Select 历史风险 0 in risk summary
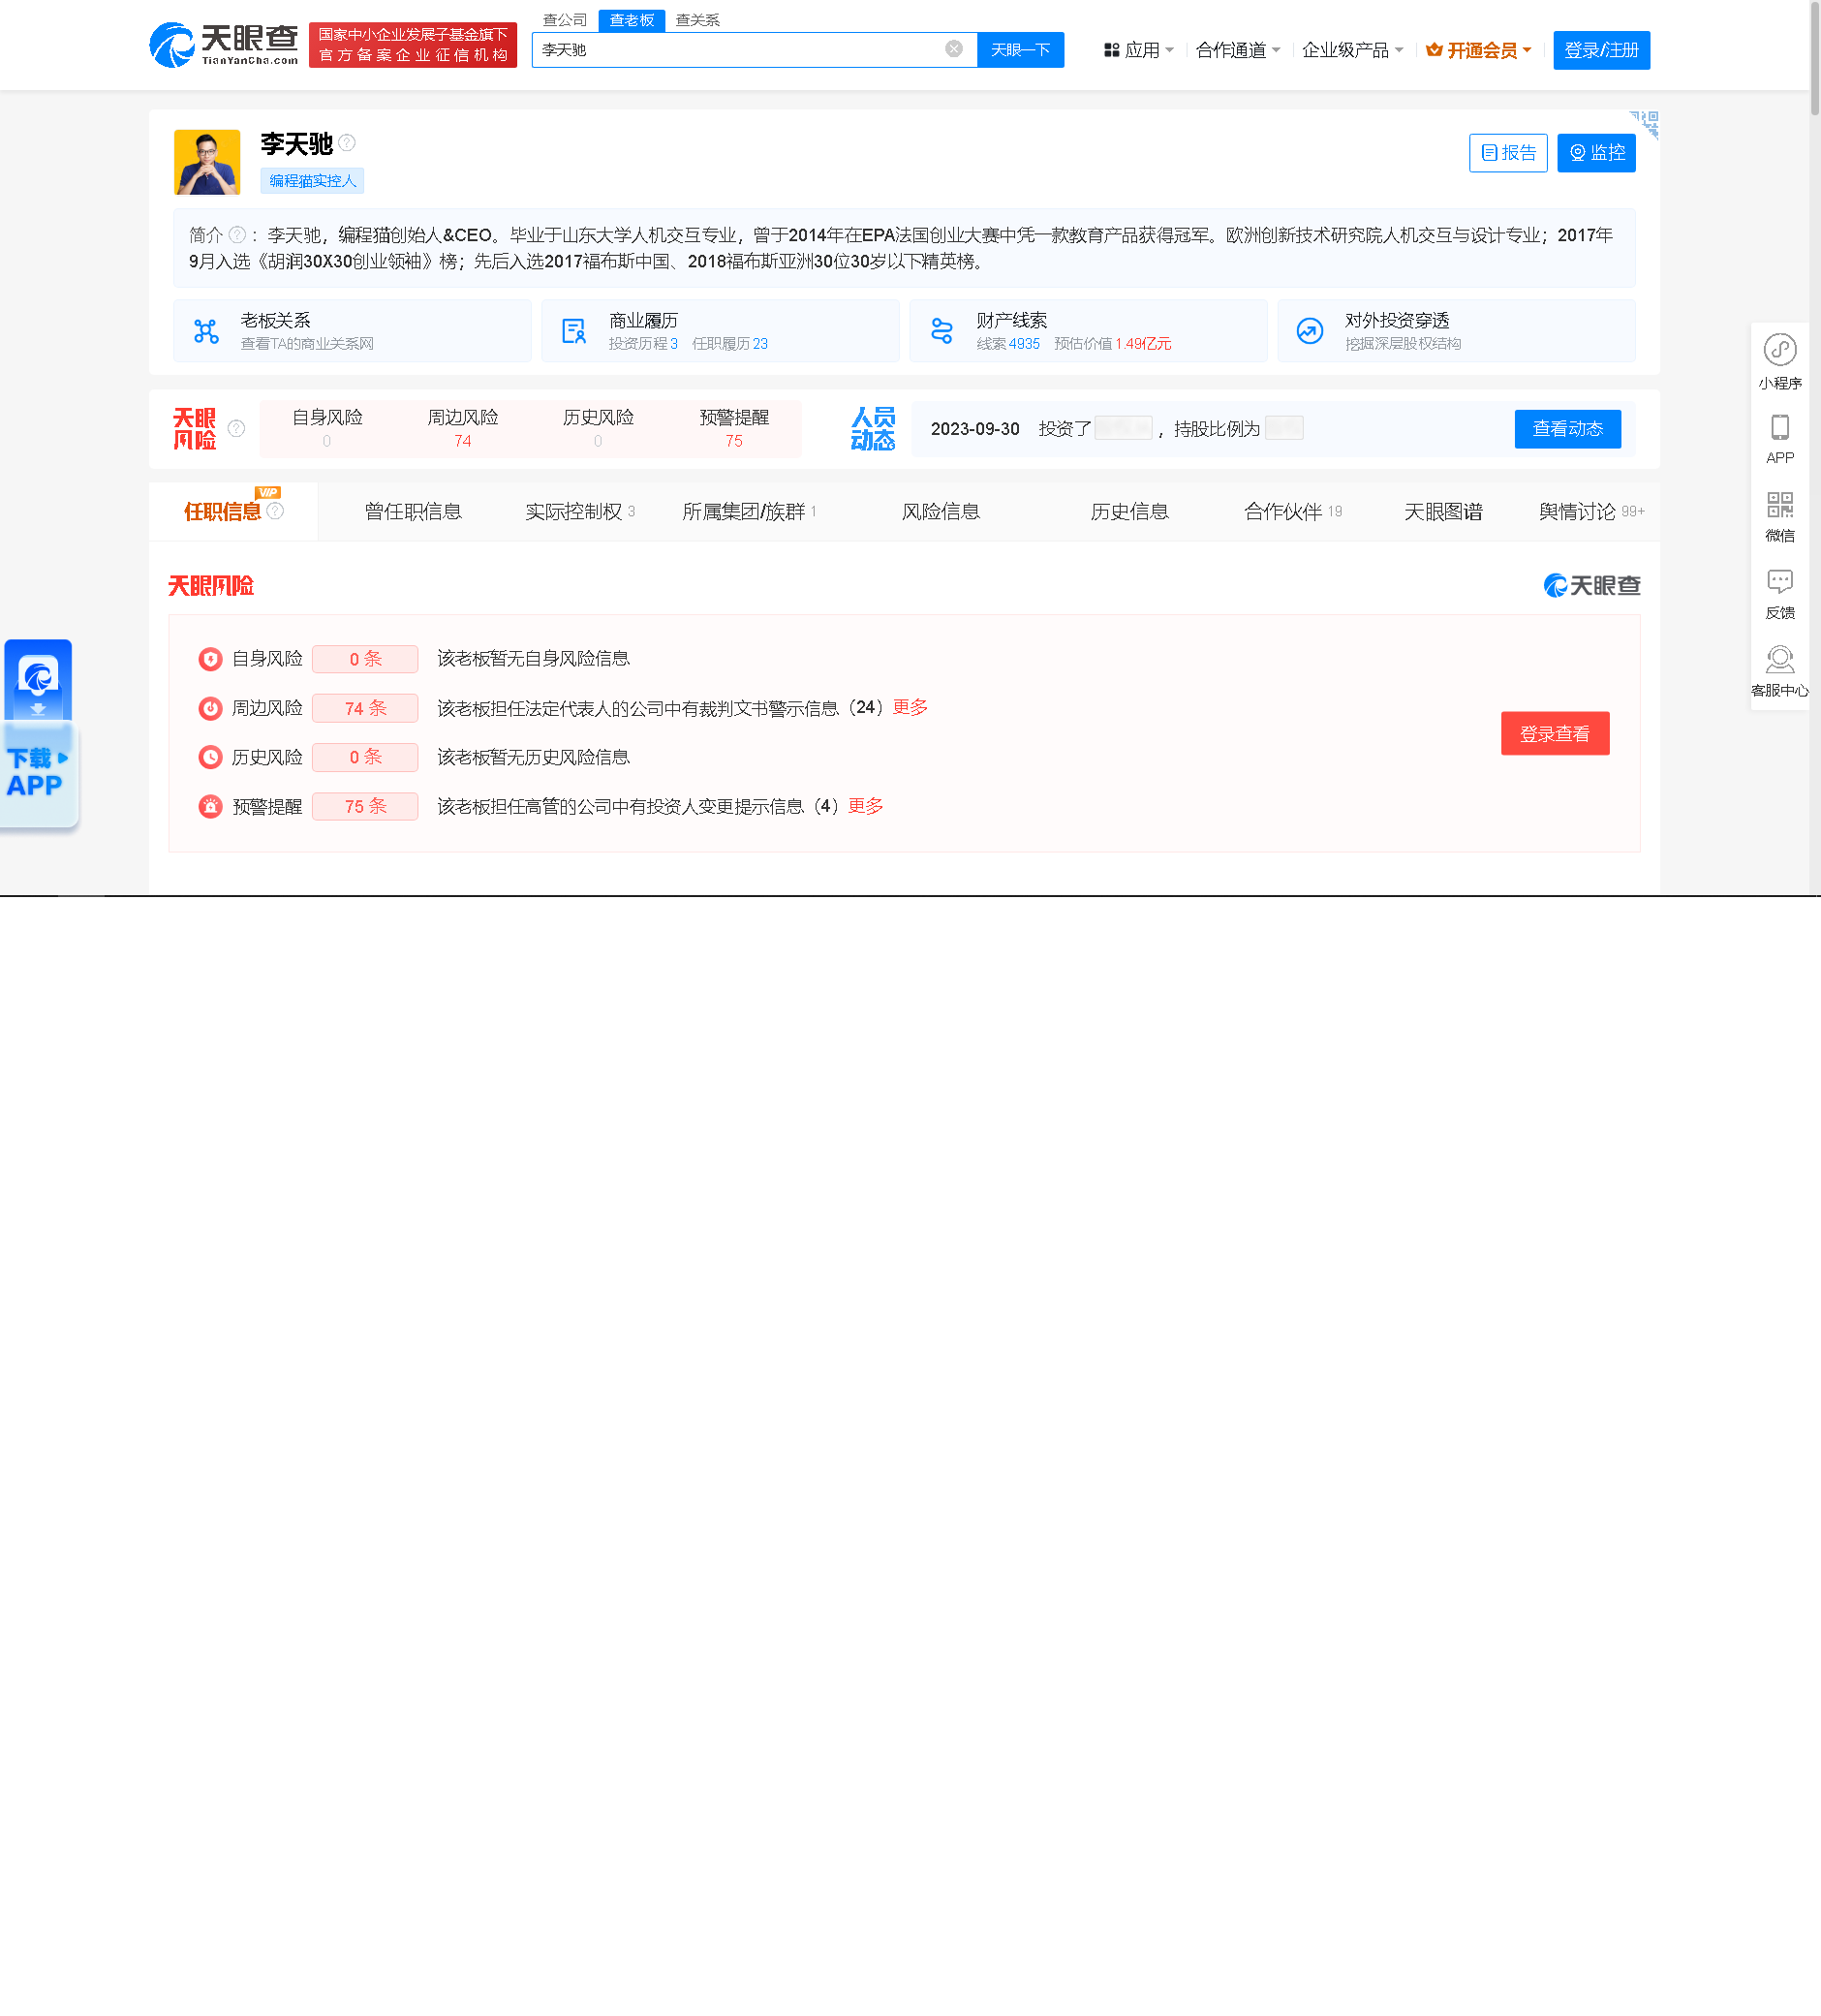 coord(598,429)
